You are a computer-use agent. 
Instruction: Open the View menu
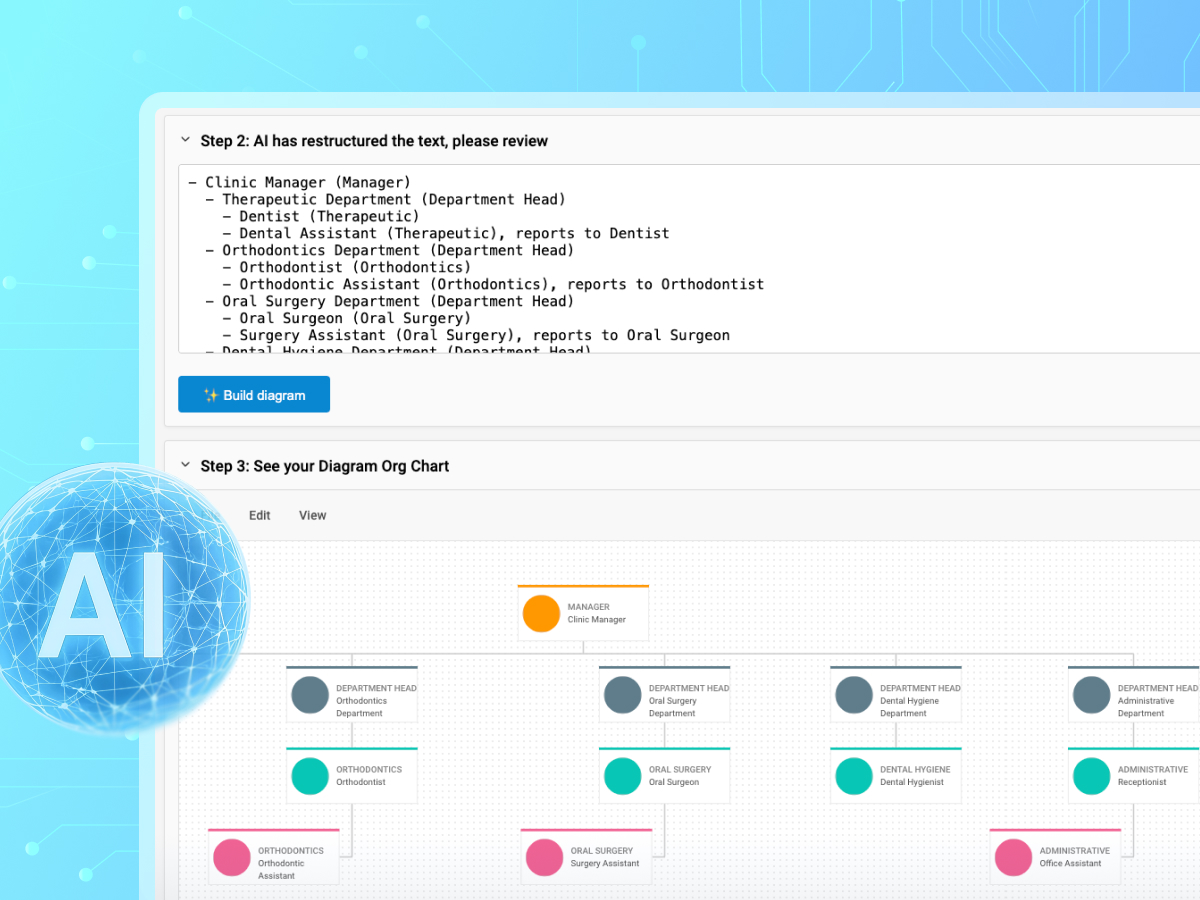pyautogui.click(x=312, y=515)
